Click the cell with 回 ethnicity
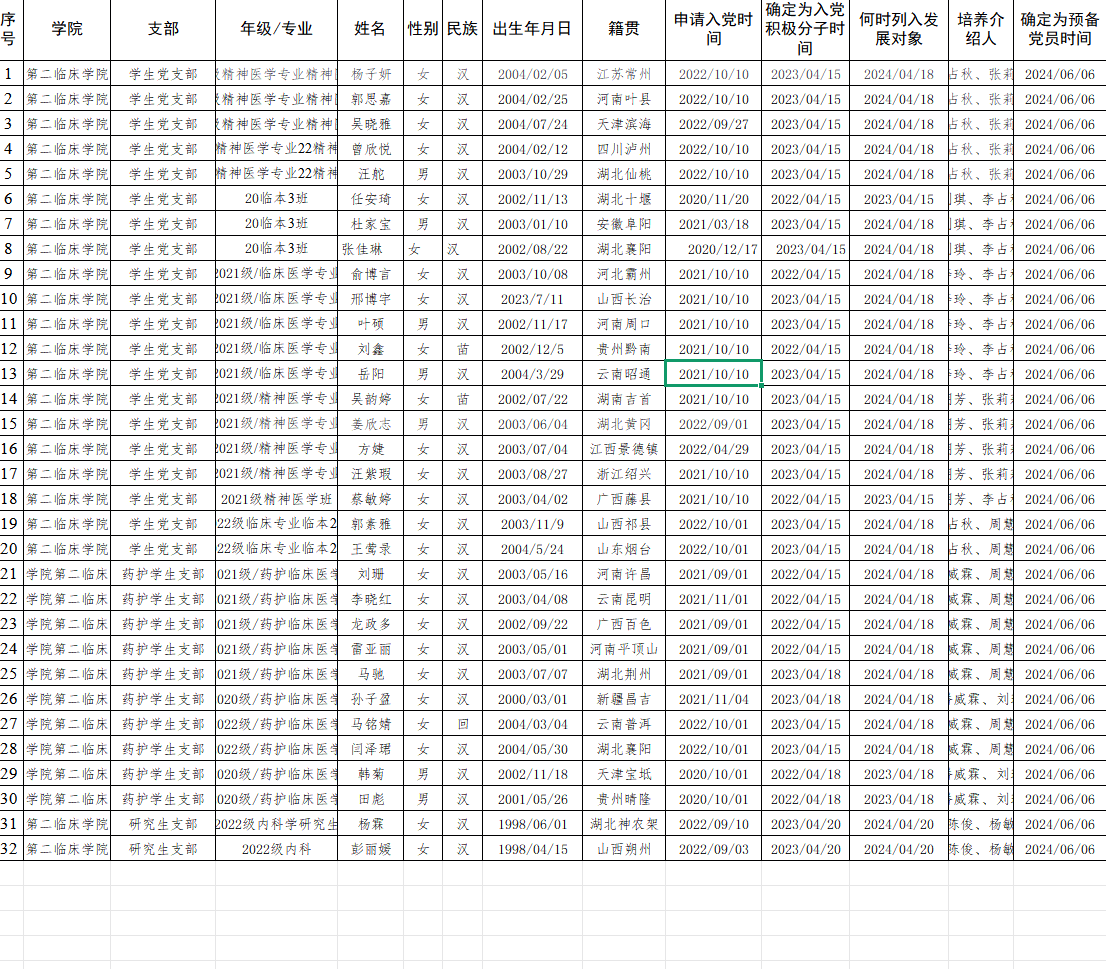 click(462, 724)
